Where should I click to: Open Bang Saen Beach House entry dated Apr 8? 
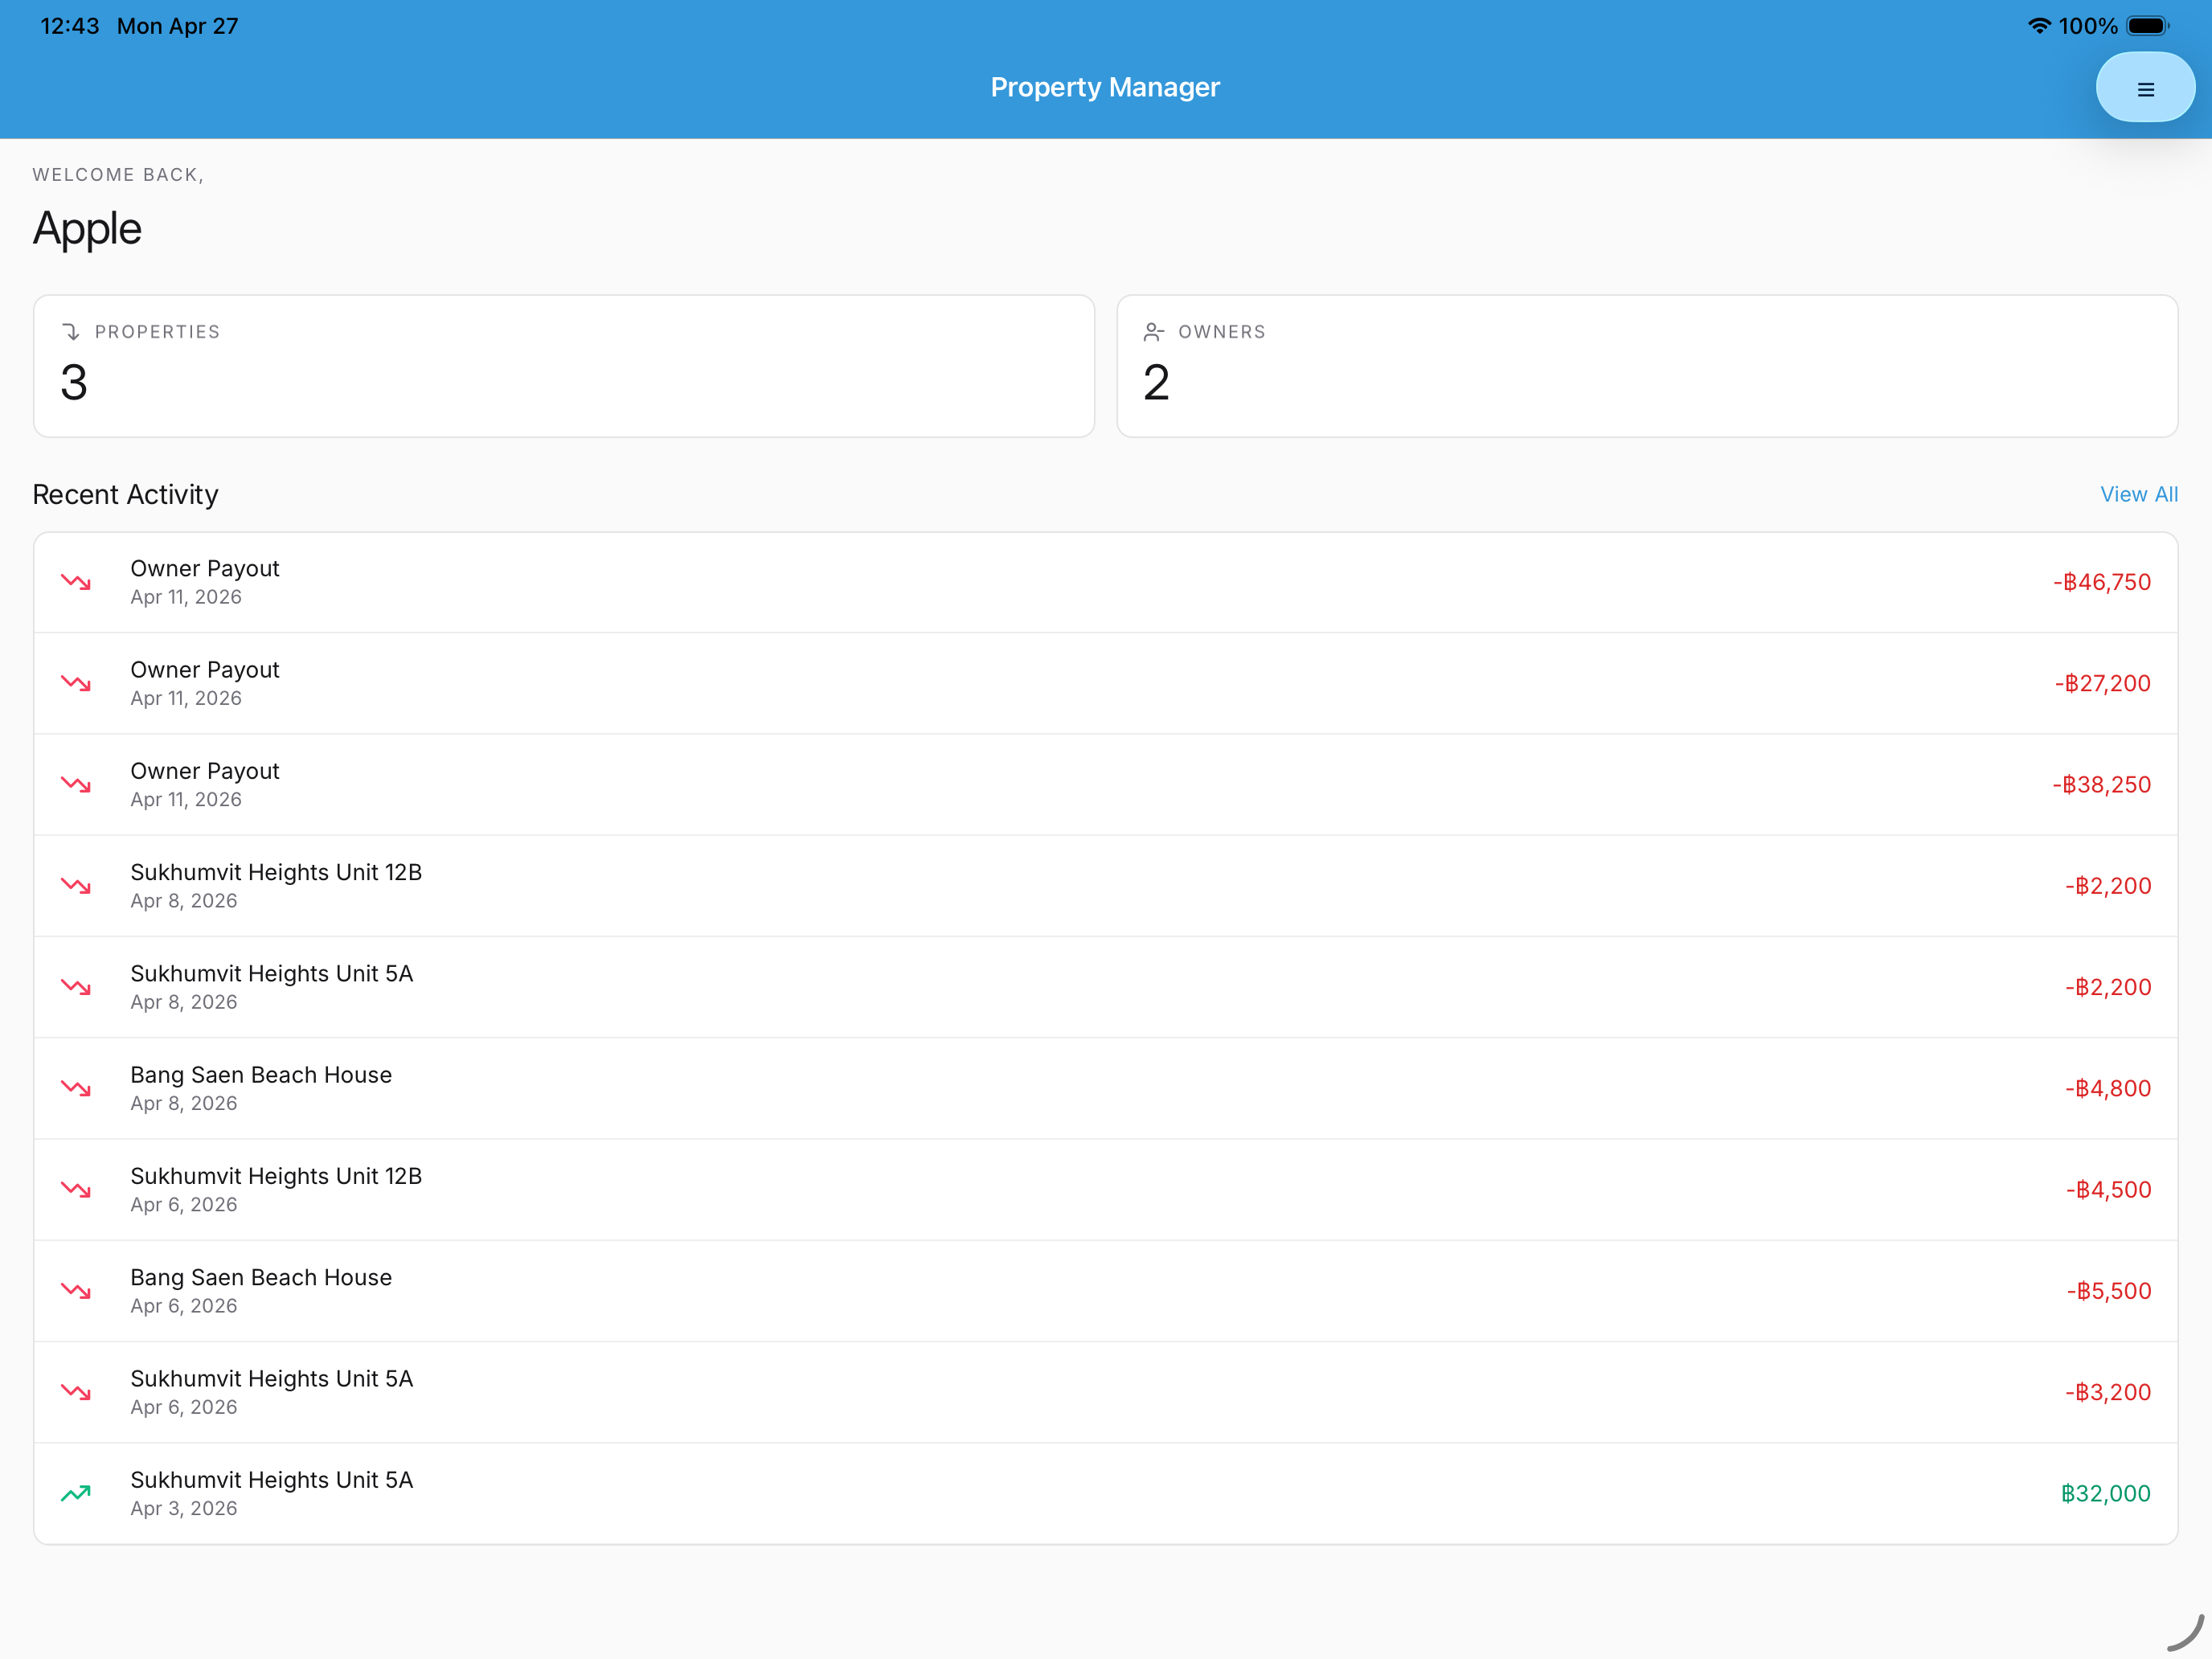tap(1106, 1088)
